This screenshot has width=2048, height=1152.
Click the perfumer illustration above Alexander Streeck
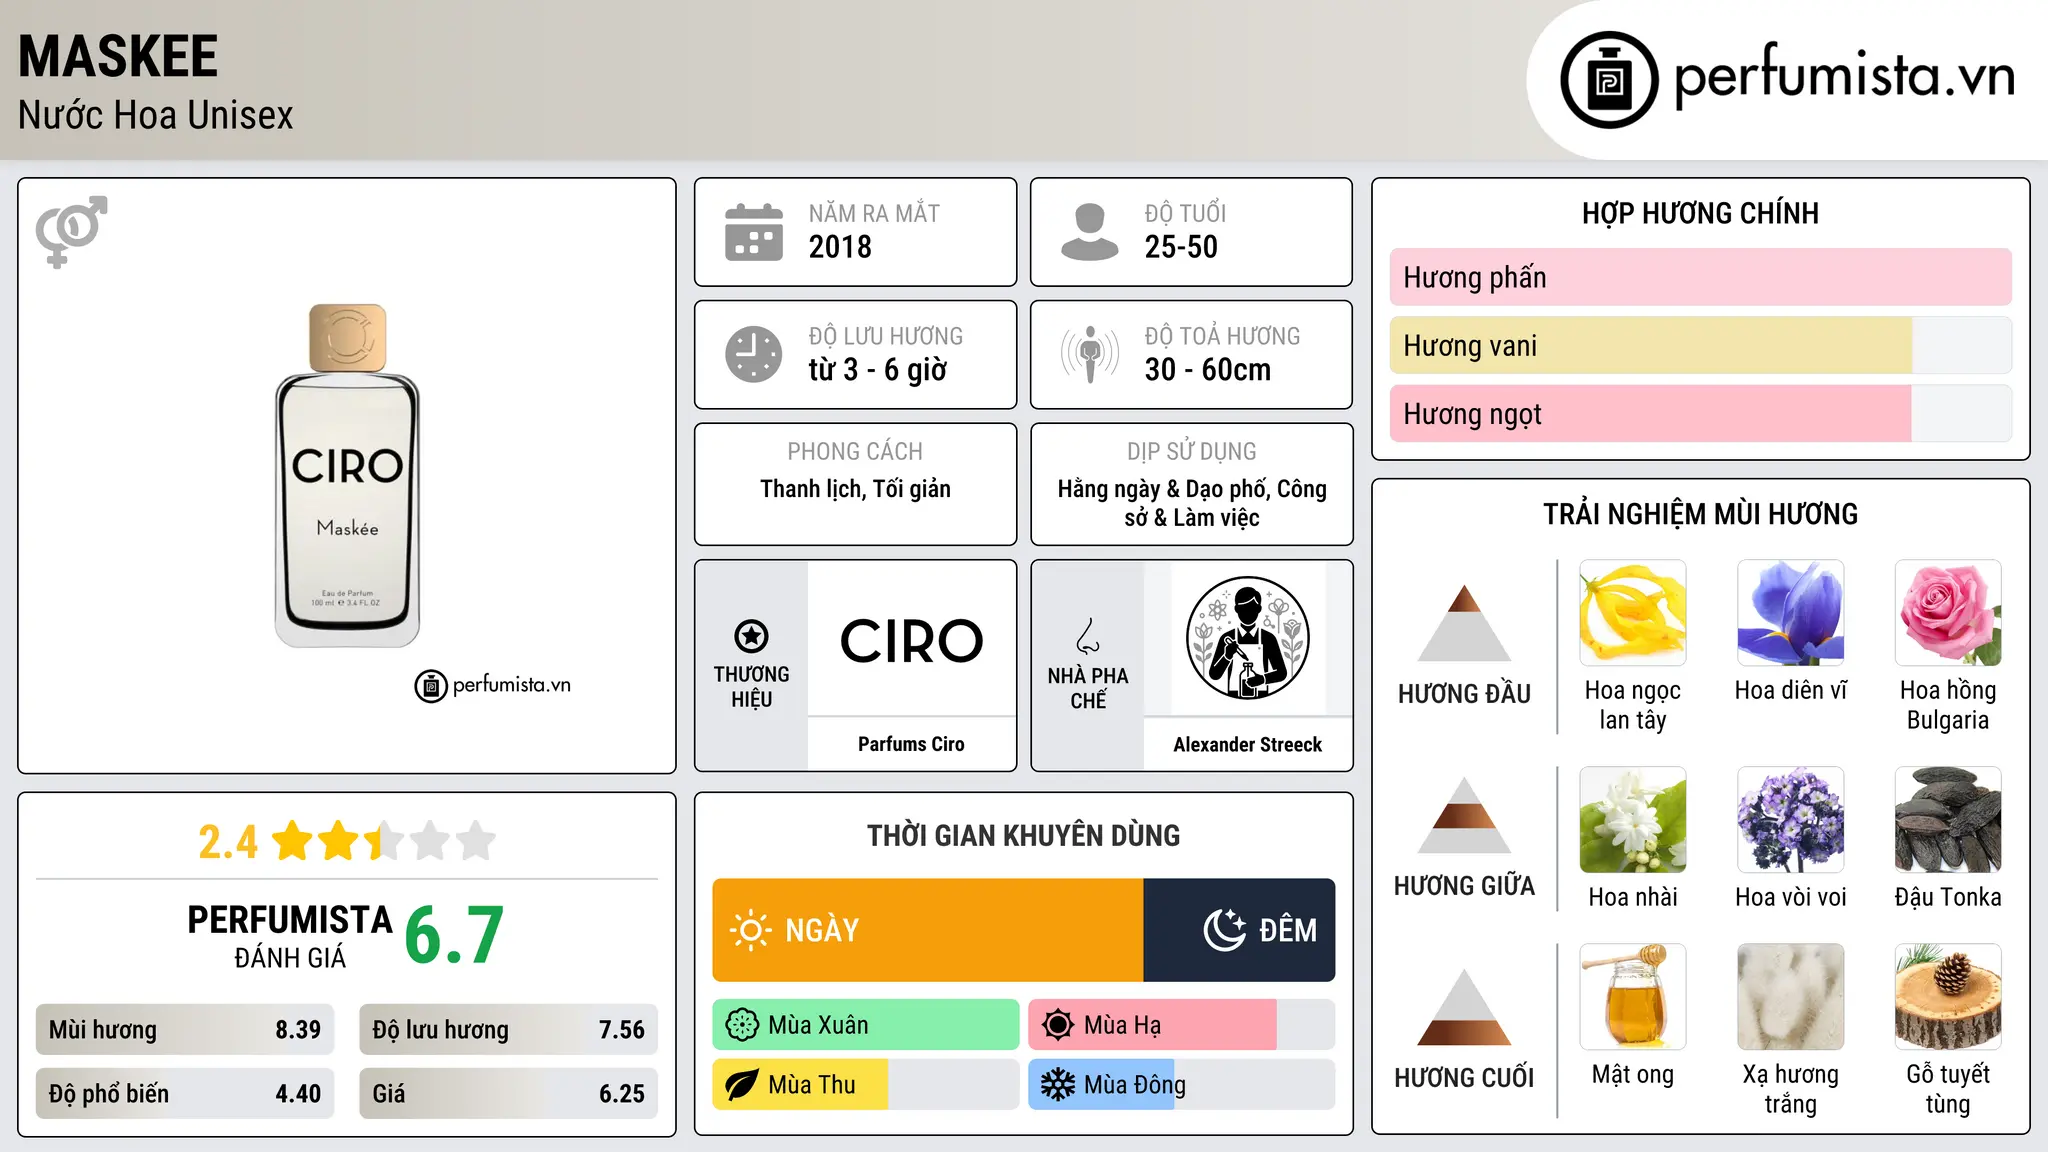click(1247, 638)
